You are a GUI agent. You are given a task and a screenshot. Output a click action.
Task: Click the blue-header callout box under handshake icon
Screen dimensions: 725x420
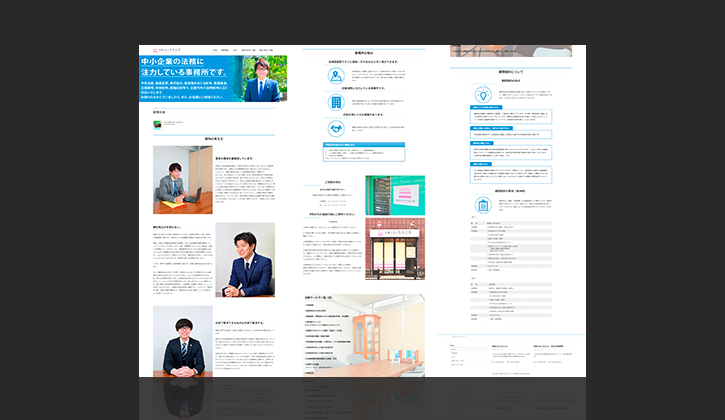(x=364, y=152)
